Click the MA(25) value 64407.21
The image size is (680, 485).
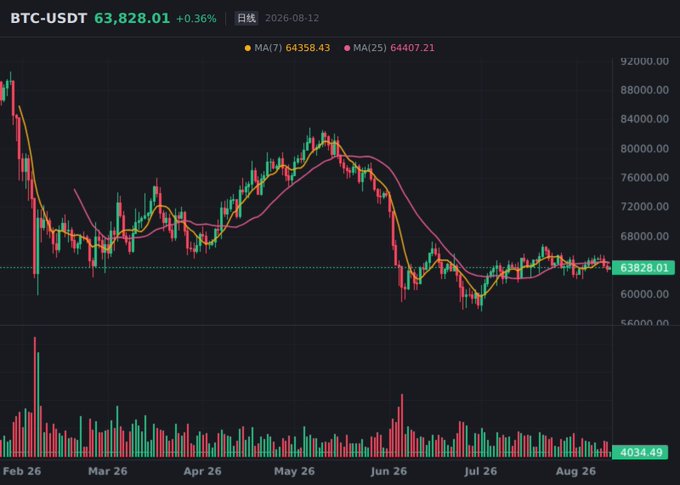click(412, 48)
